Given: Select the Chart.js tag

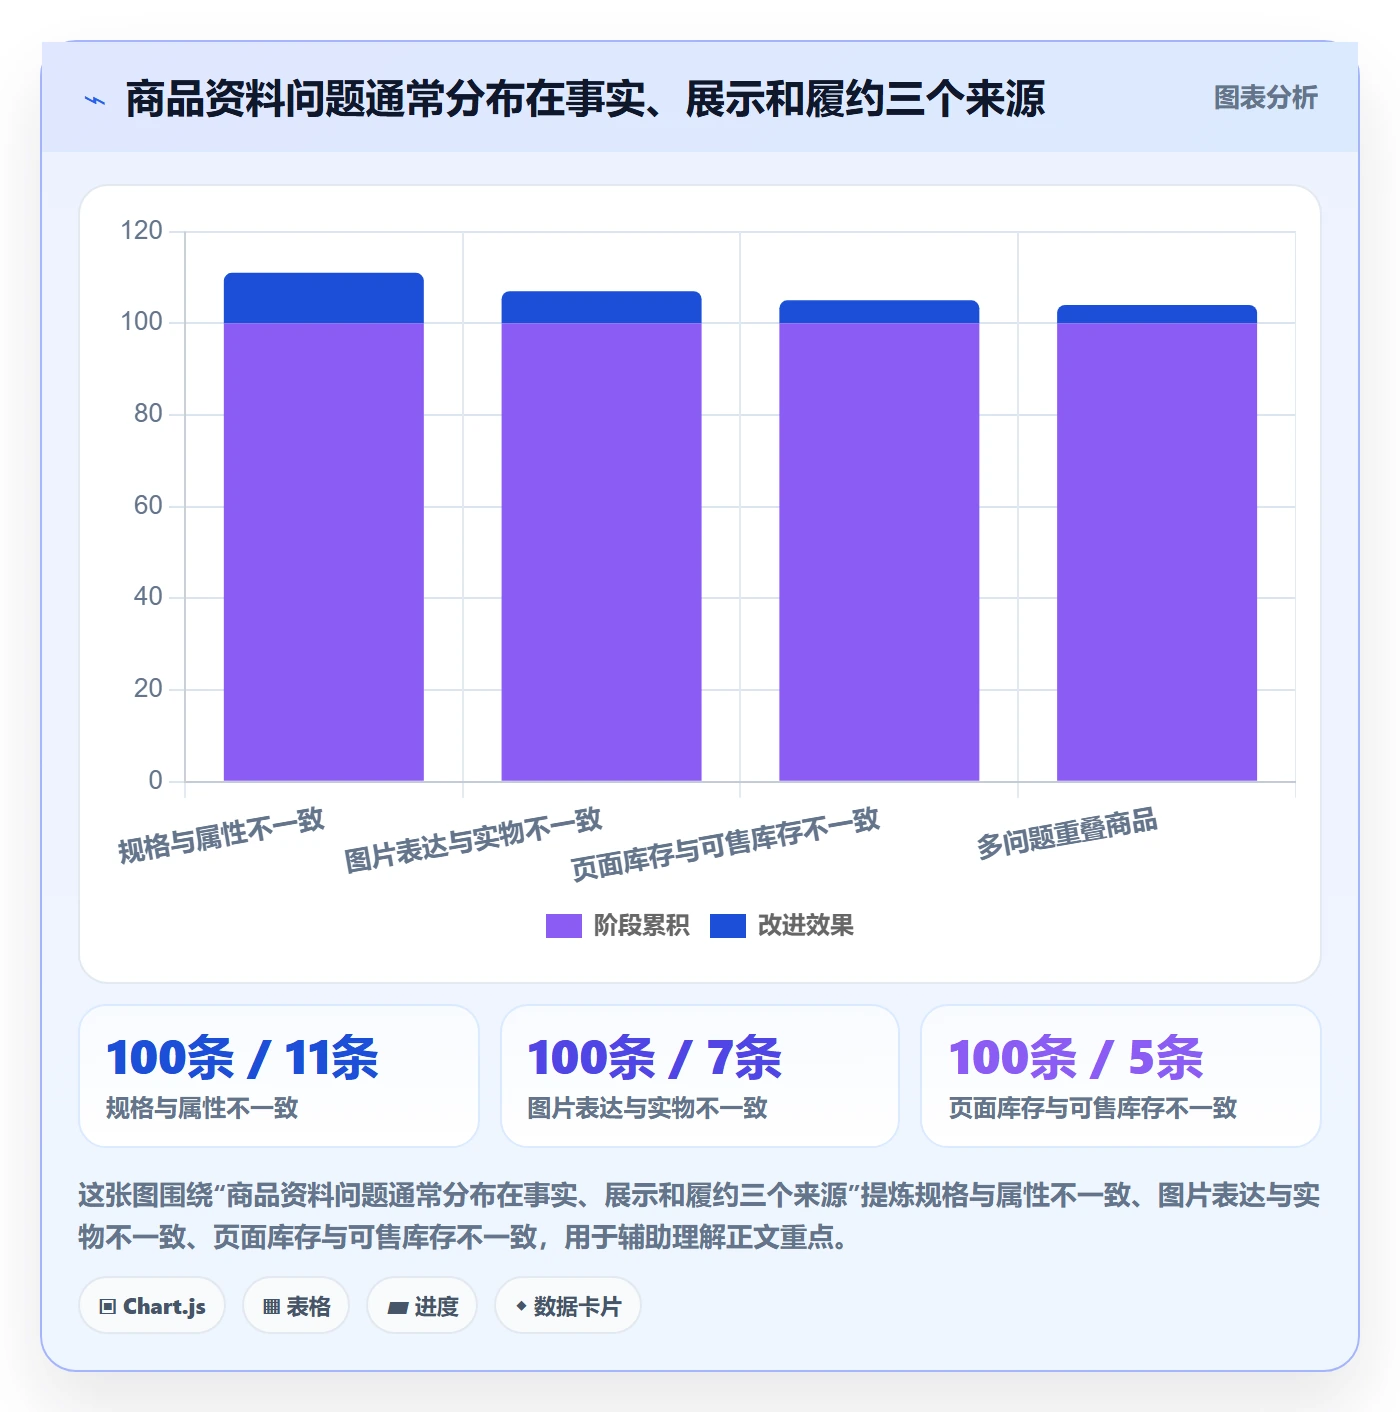Looking at the screenshot, I should (x=152, y=1306).
